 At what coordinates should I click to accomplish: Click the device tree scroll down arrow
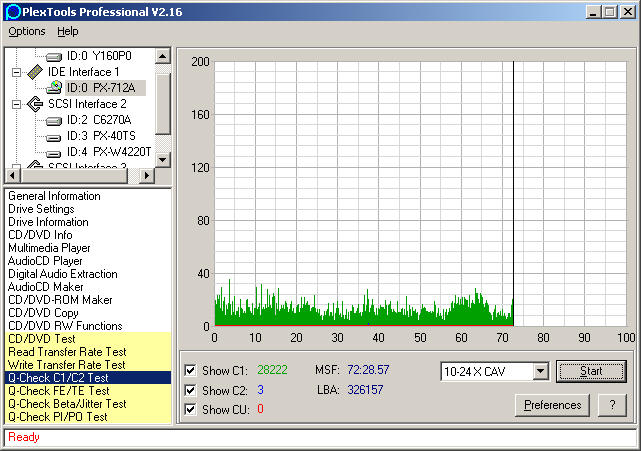tap(163, 159)
